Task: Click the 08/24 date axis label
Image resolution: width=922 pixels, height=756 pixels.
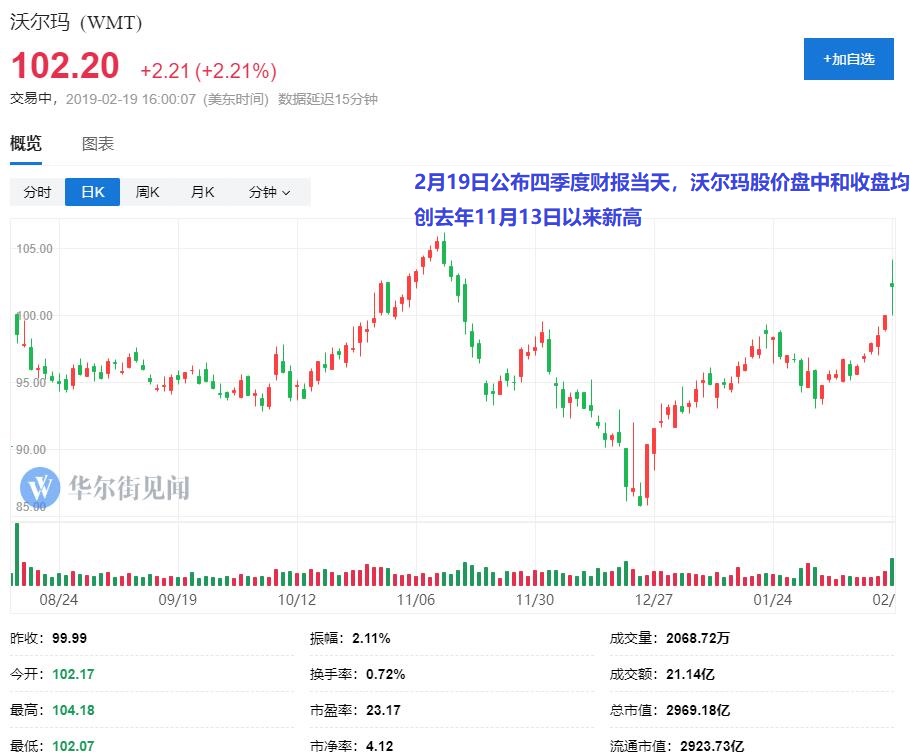Action: point(58,600)
